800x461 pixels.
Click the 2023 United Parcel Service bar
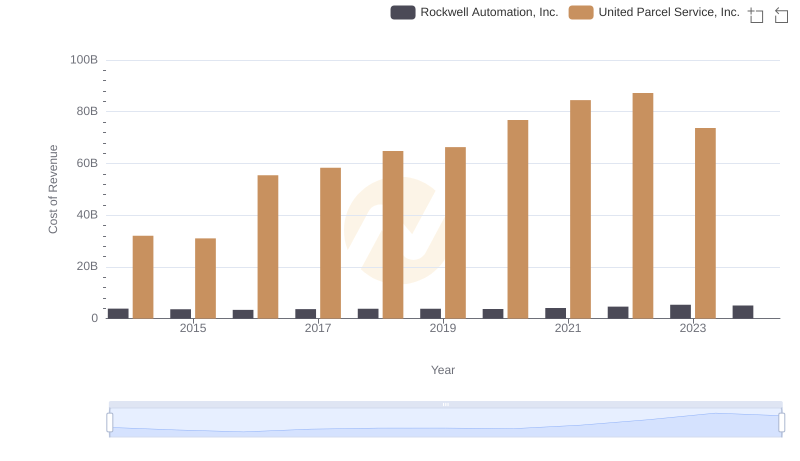click(x=705, y=223)
